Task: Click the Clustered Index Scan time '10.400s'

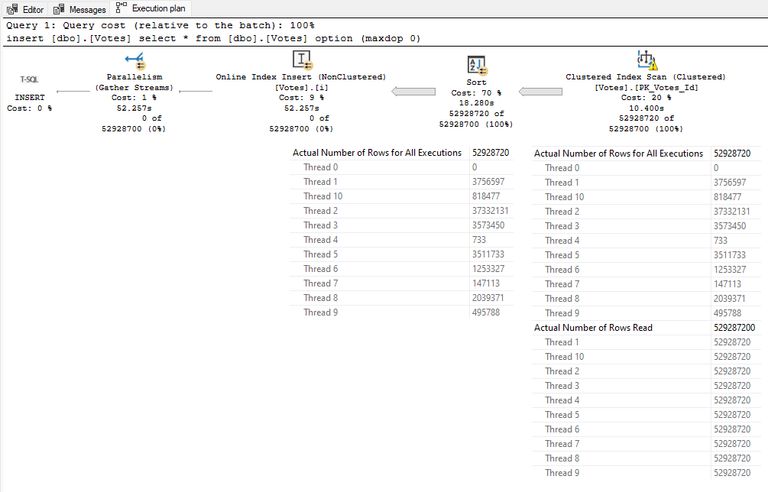Action: (x=646, y=108)
